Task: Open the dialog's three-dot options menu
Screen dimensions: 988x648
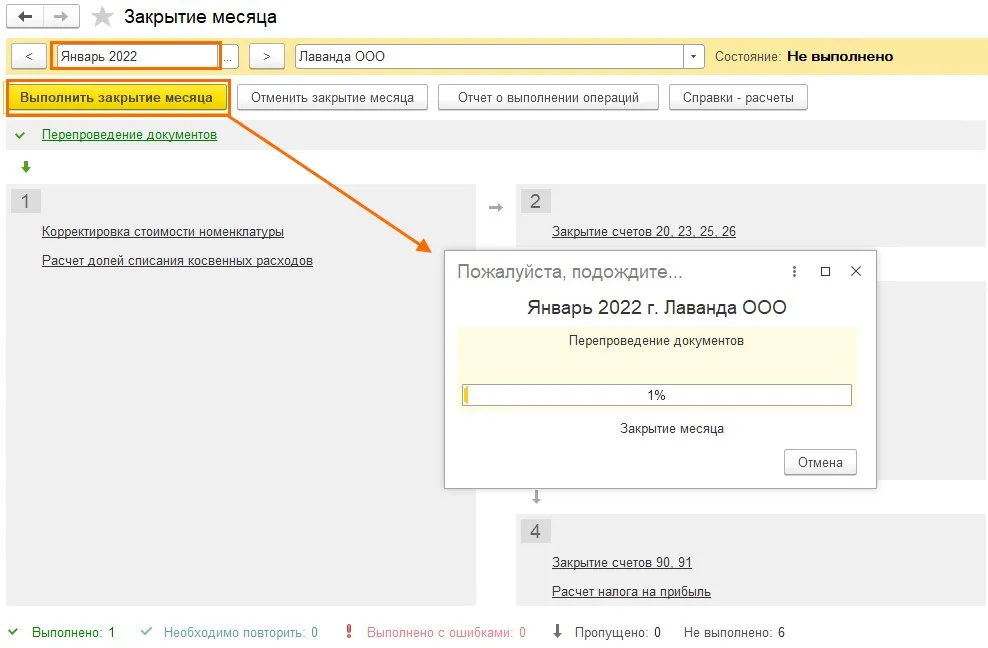Action: (x=794, y=271)
